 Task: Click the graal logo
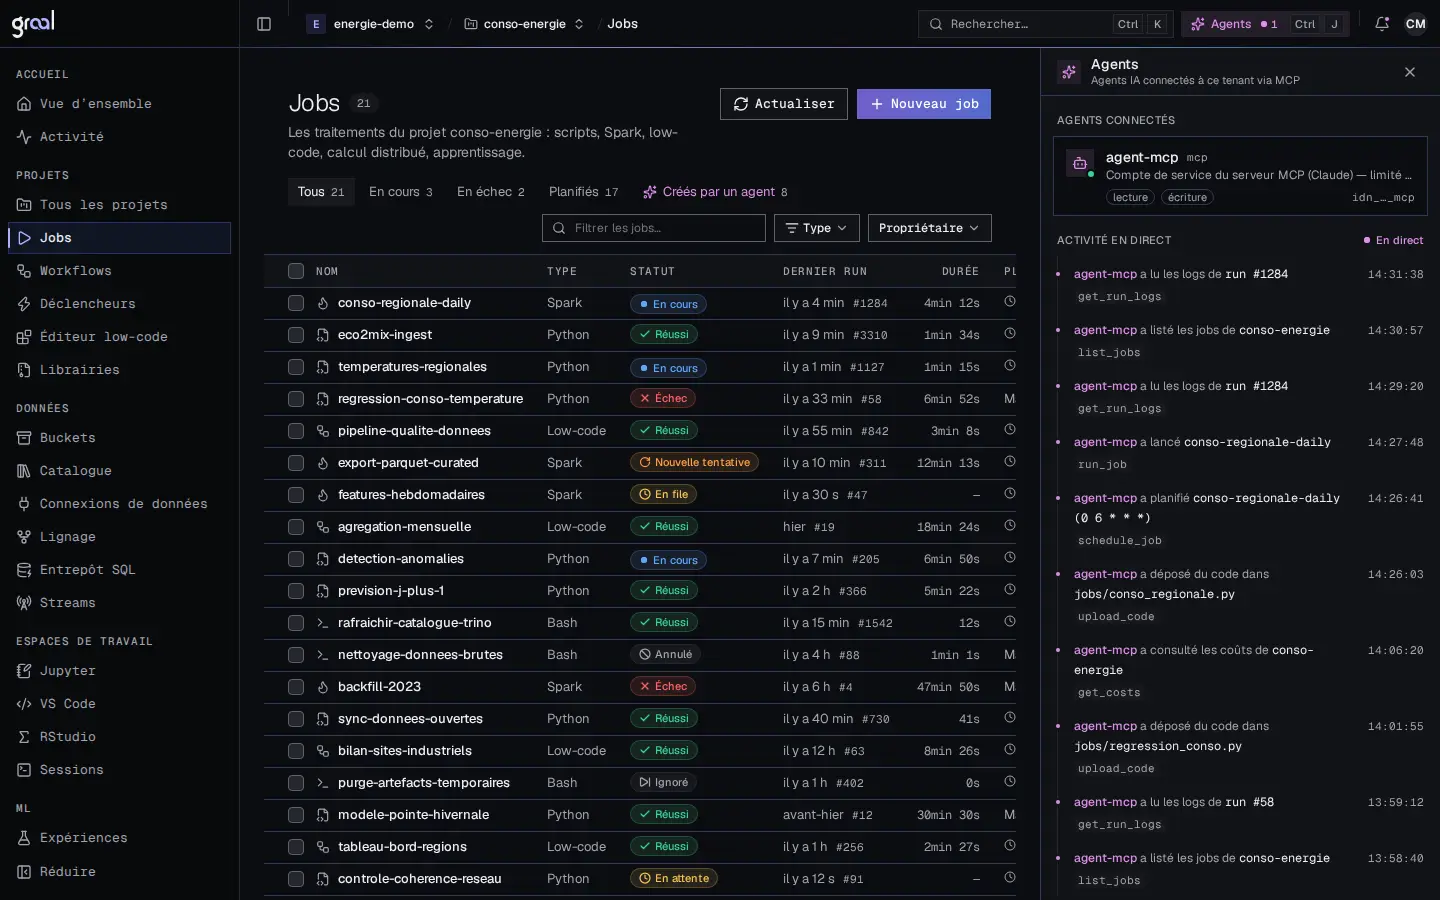click(x=33, y=24)
